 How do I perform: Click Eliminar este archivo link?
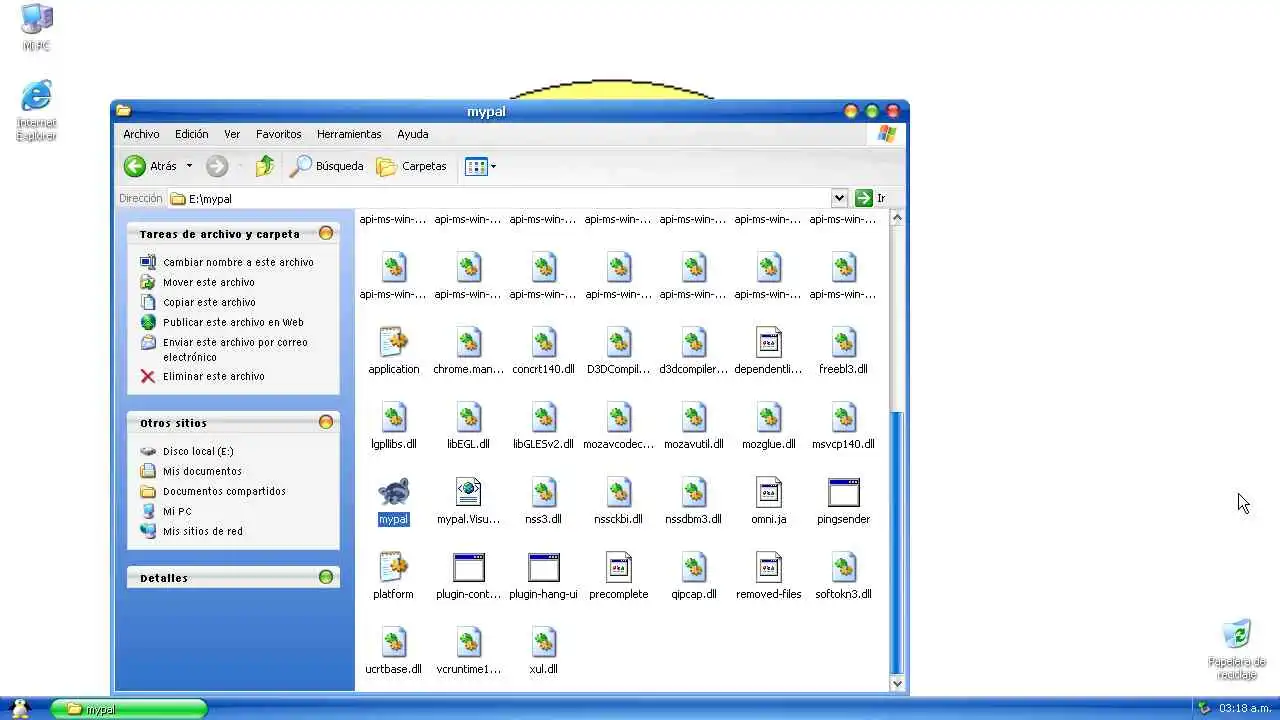pyautogui.click(x=214, y=376)
